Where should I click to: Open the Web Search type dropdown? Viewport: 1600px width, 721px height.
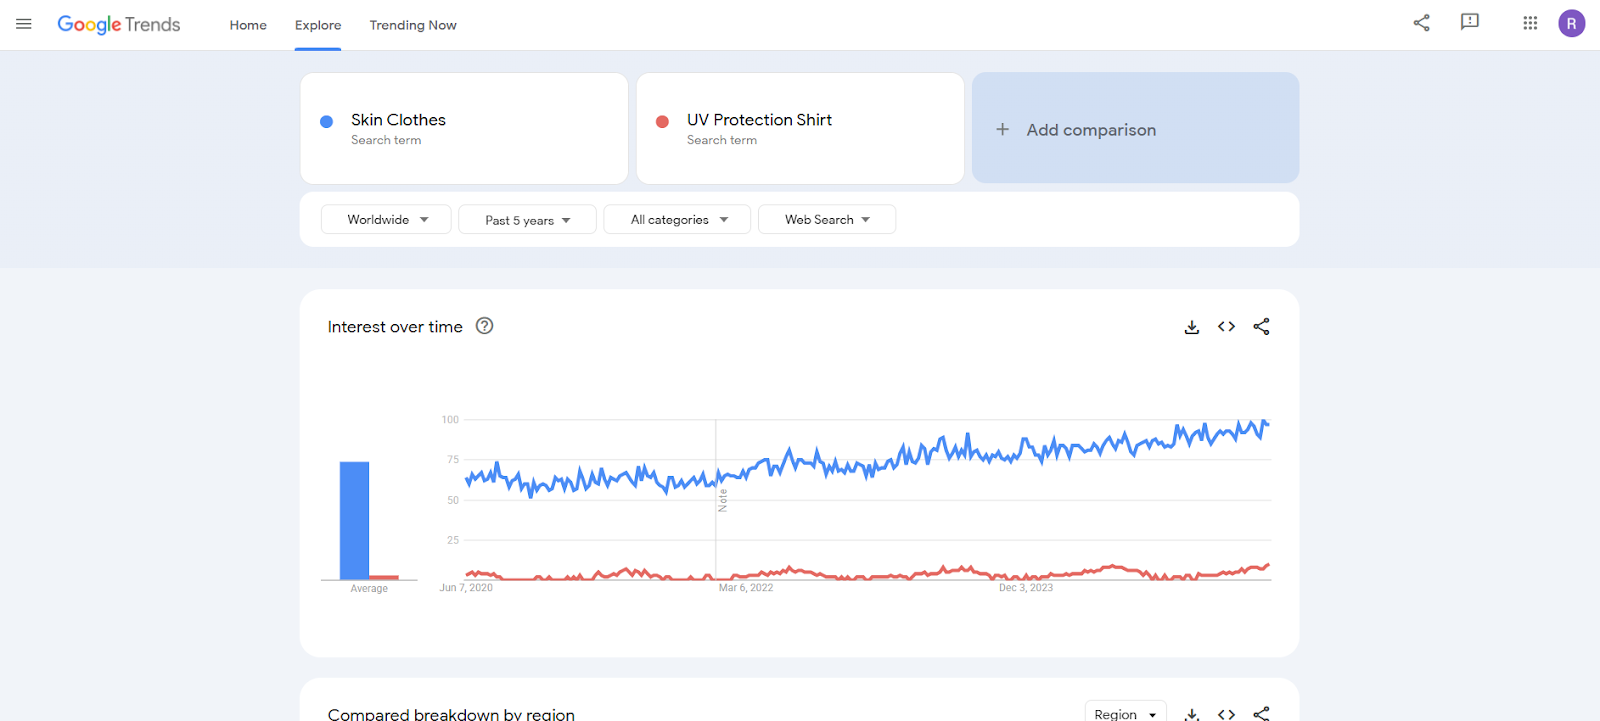tap(827, 219)
